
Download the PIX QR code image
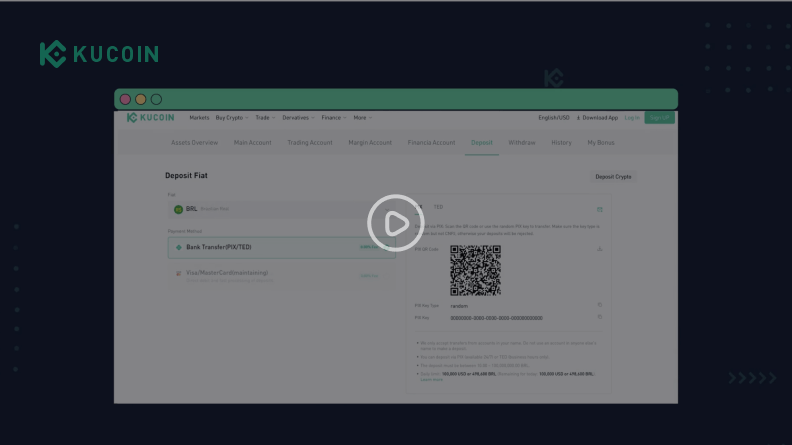click(600, 250)
